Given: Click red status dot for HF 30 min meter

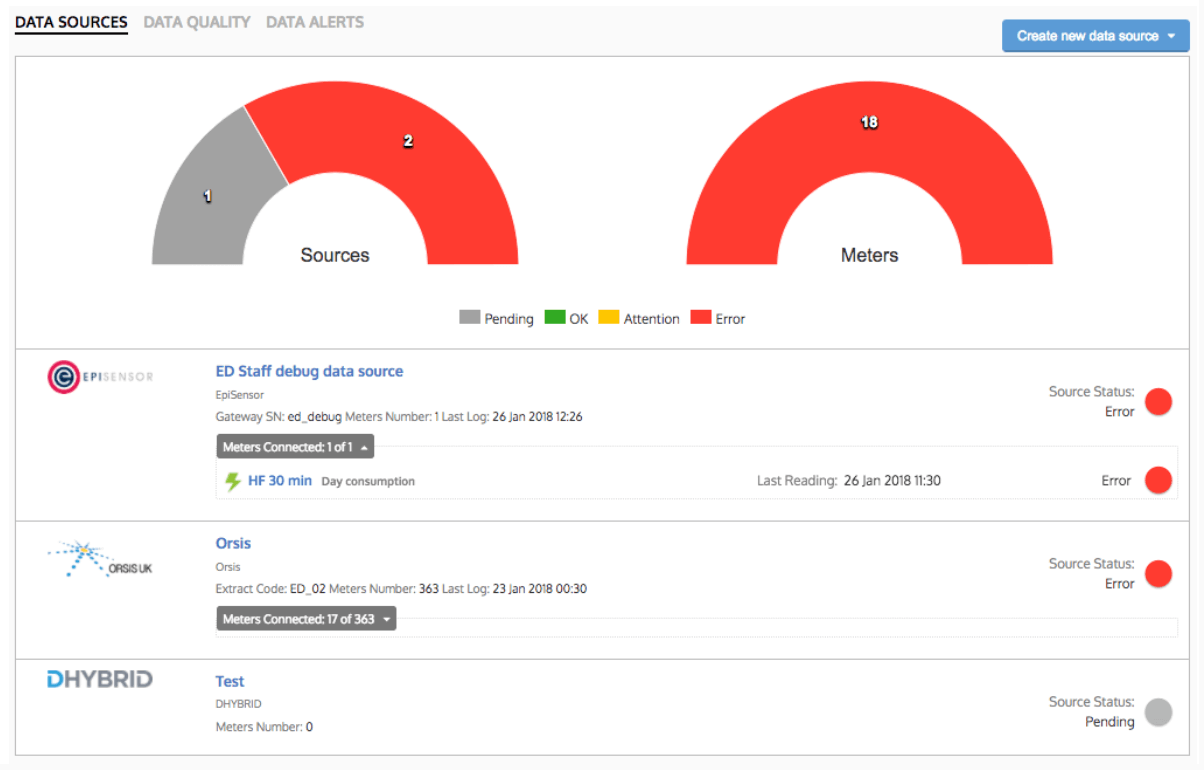Looking at the screenshot, I should click(x=1158, y=480).
